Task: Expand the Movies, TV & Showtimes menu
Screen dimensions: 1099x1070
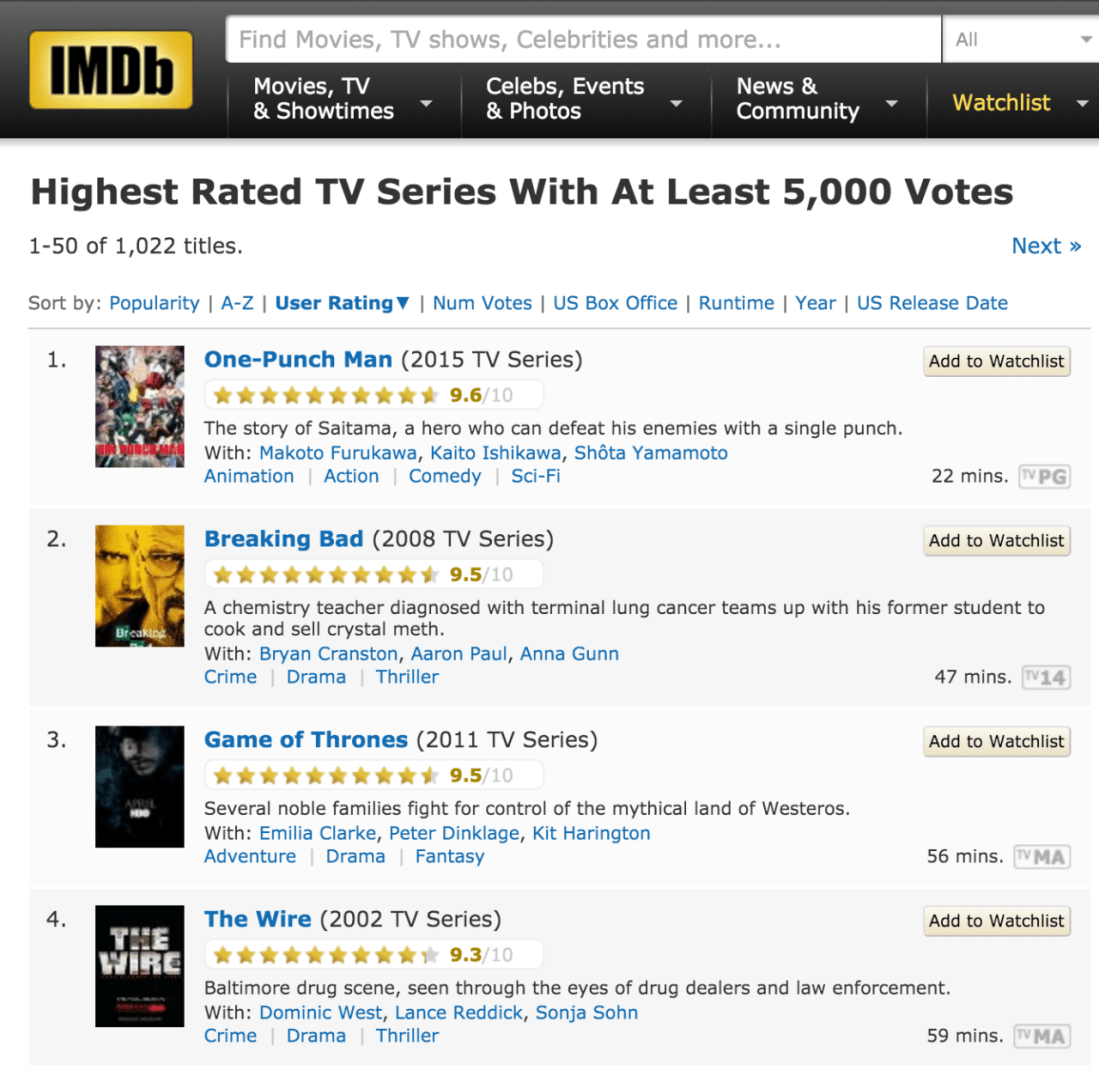Action: [342, 99]
